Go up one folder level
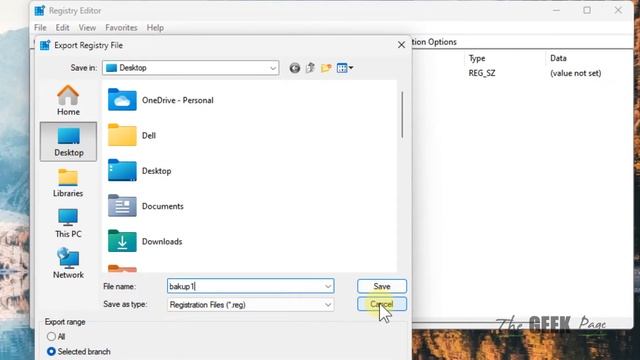This screenshot has width=640, height=360. (x=310, y=68)
